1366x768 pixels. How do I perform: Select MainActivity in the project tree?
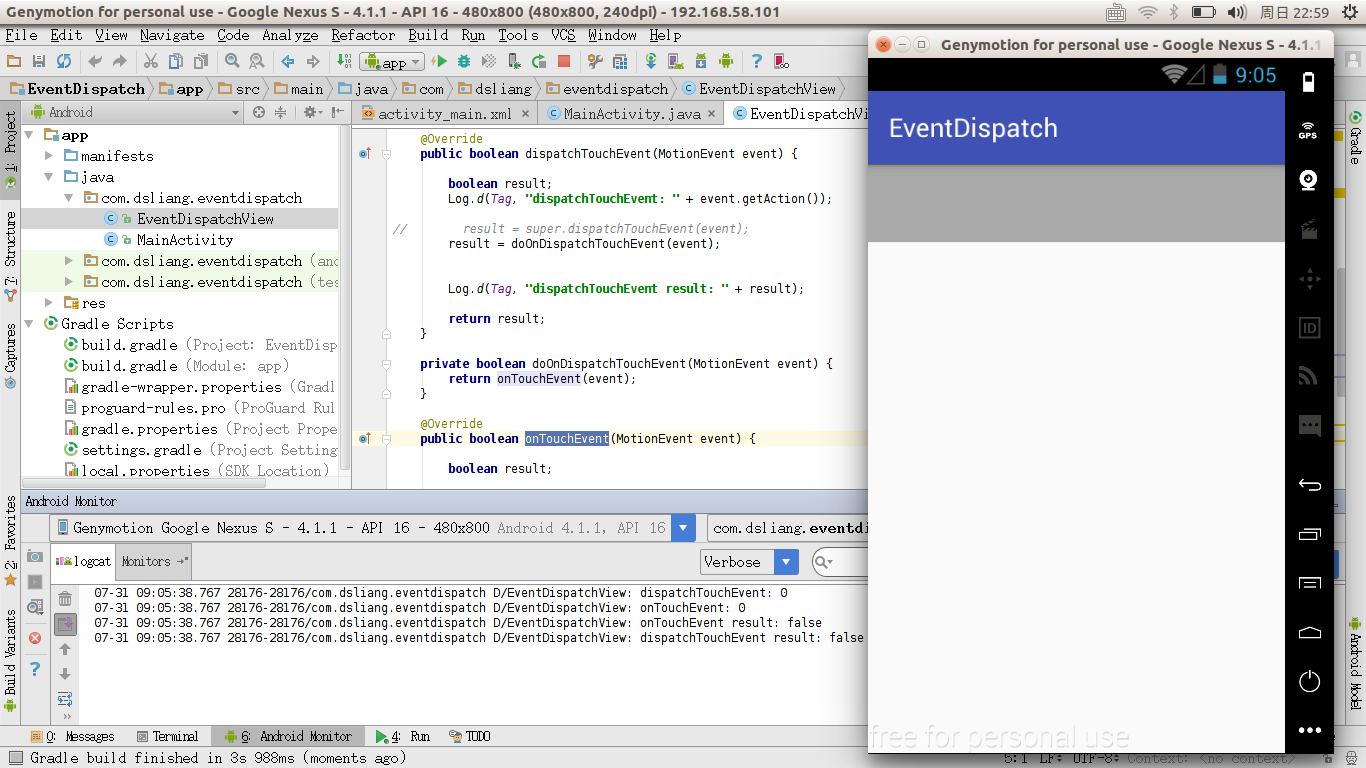pos(184,240)
